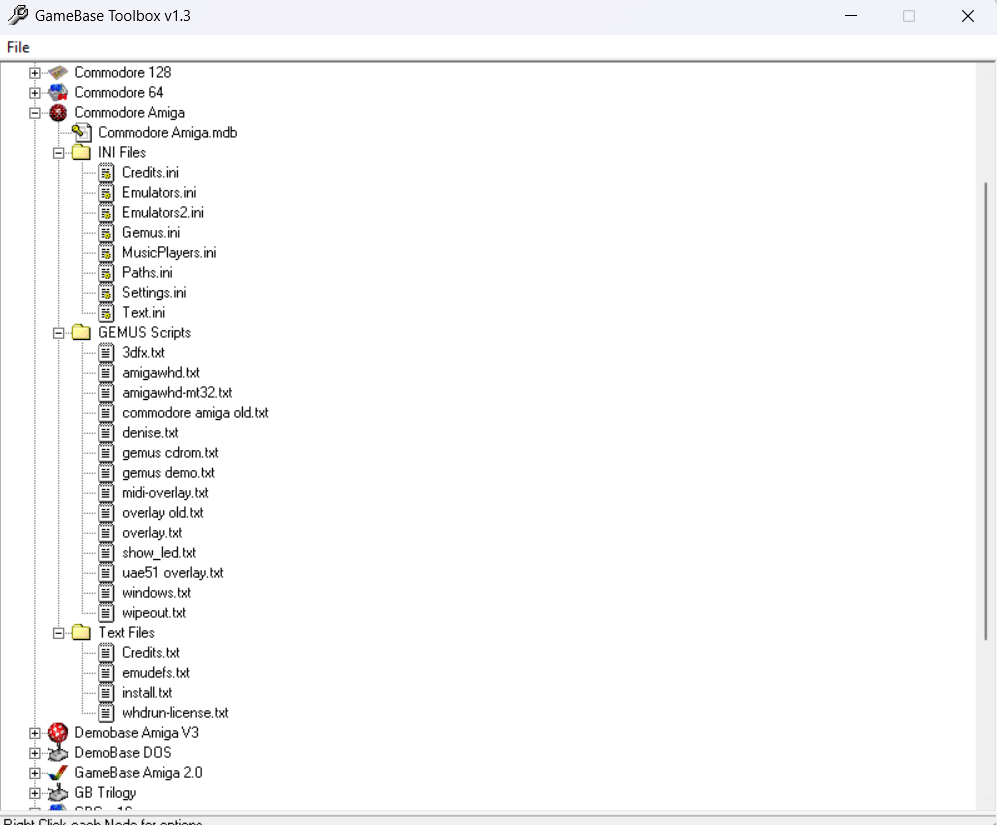Click the Gemus.ini file icon
The width and height of the screenshot is (997, 825).
coord(106,233)
